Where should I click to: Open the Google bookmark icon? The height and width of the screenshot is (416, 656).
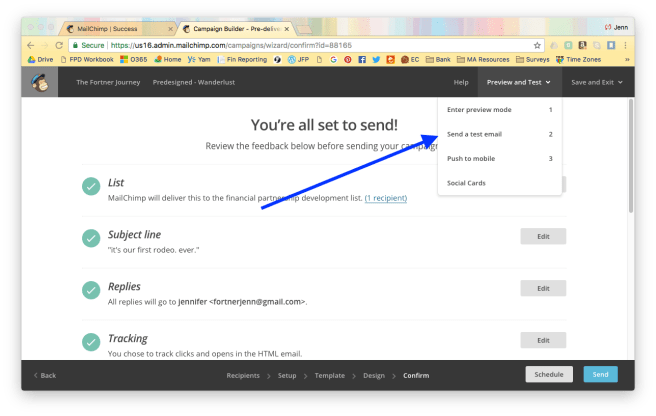[333, 59]
